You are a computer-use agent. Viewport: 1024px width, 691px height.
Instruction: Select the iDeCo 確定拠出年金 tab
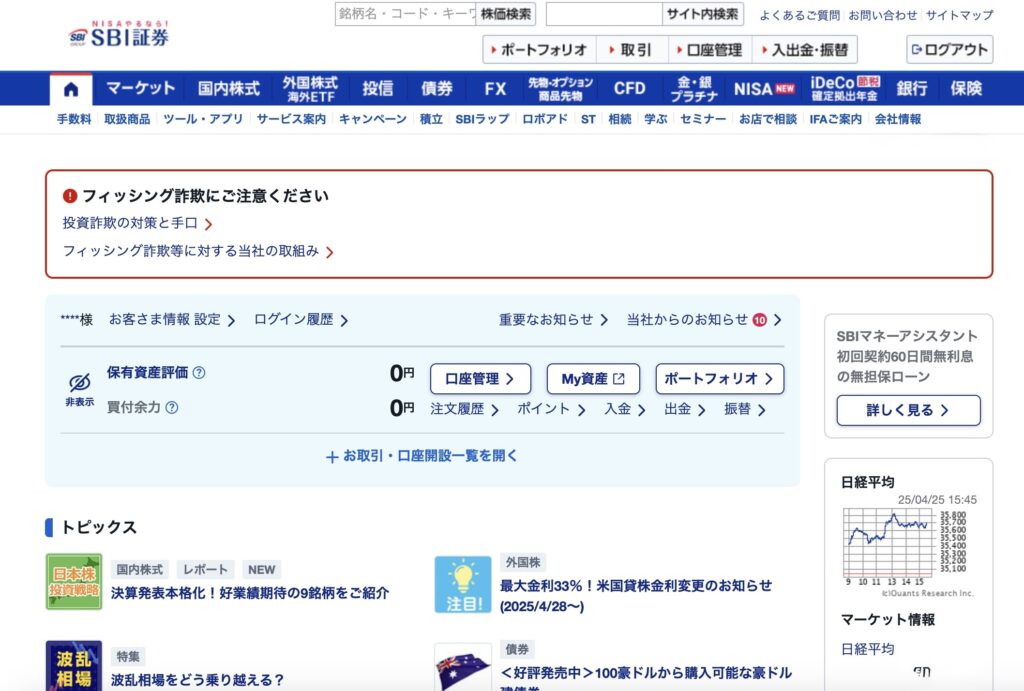(845, 89)
